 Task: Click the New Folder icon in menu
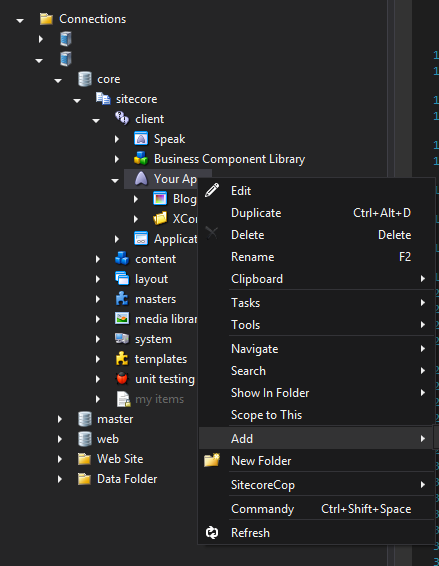(x=212, y=460)
